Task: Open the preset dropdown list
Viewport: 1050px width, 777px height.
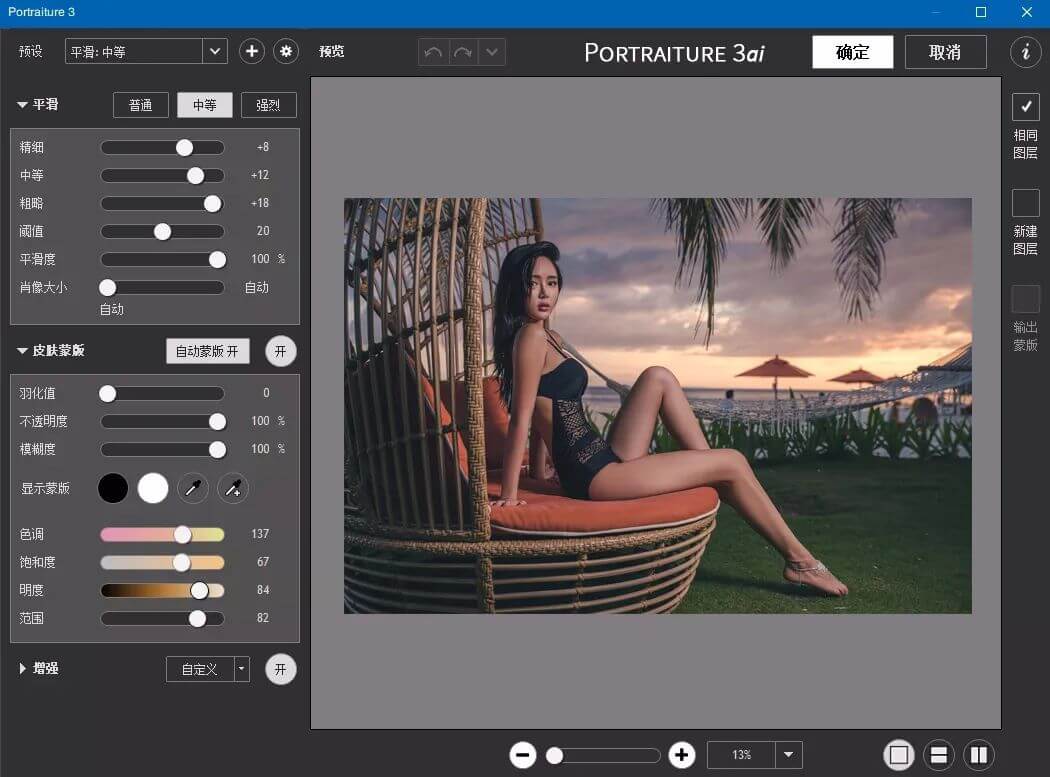Action: [x=215, y=52]
